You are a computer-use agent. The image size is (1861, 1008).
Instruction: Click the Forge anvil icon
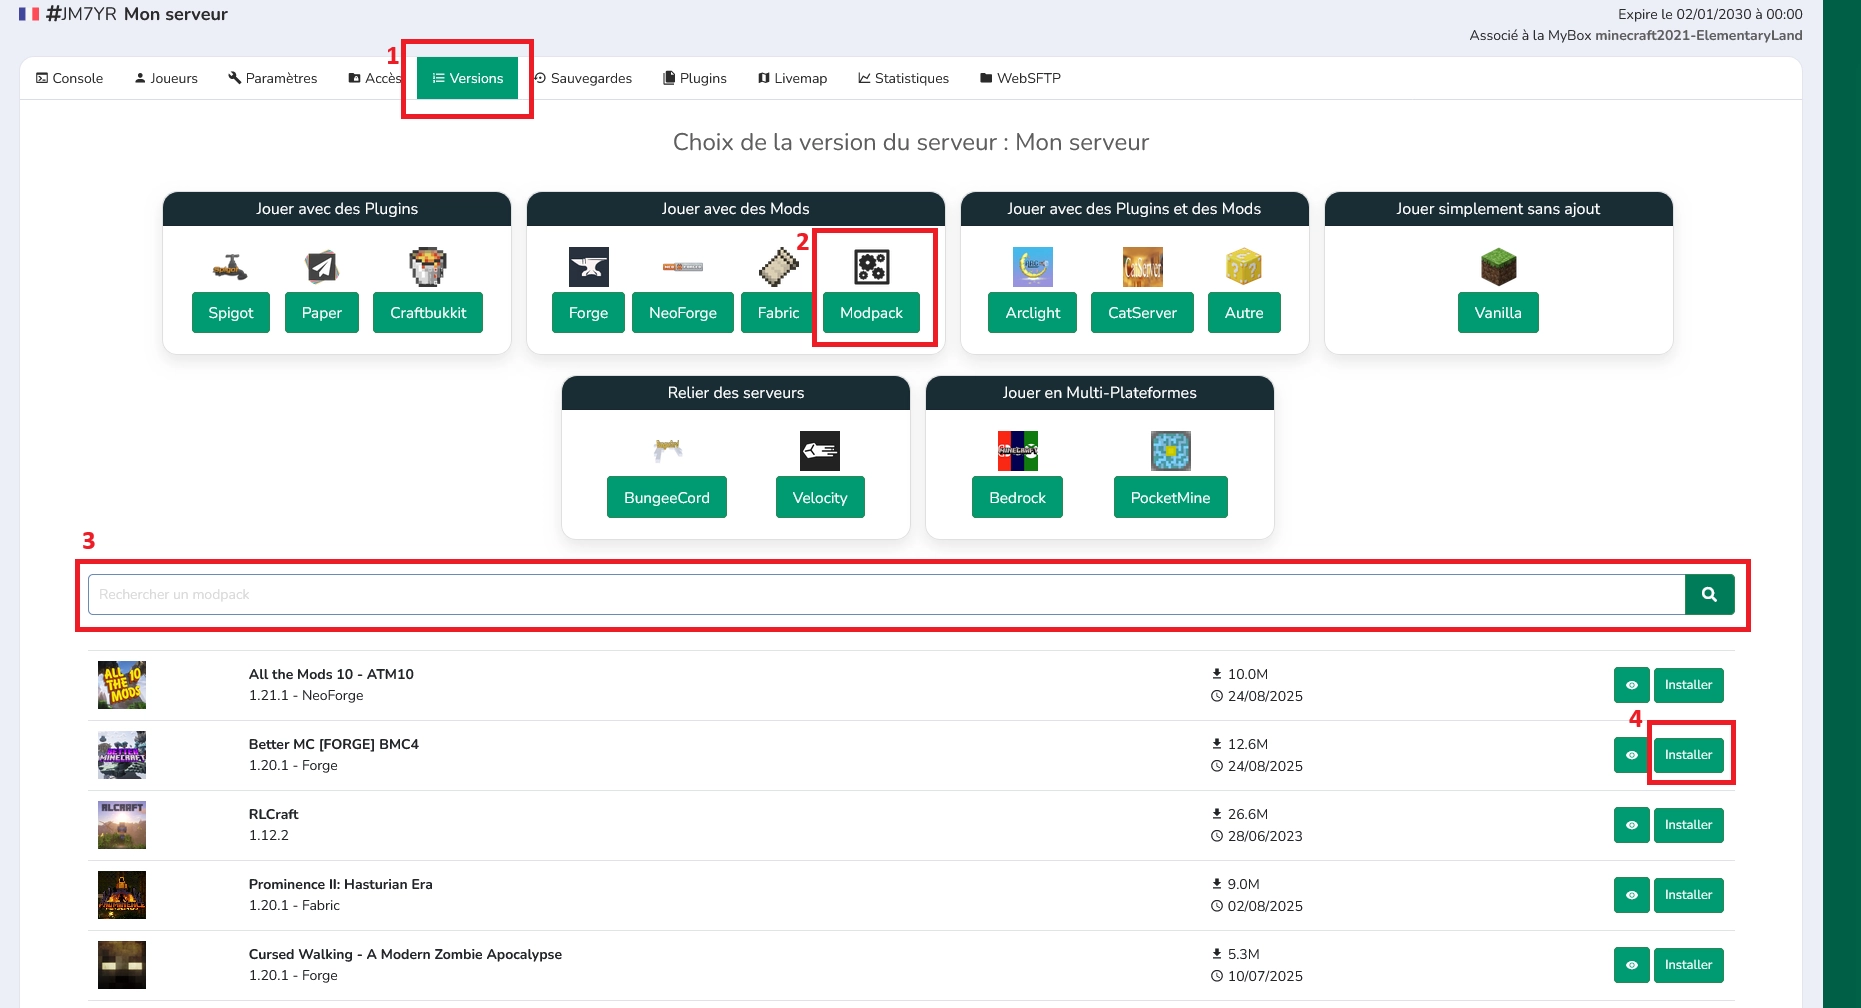(588, 267)
